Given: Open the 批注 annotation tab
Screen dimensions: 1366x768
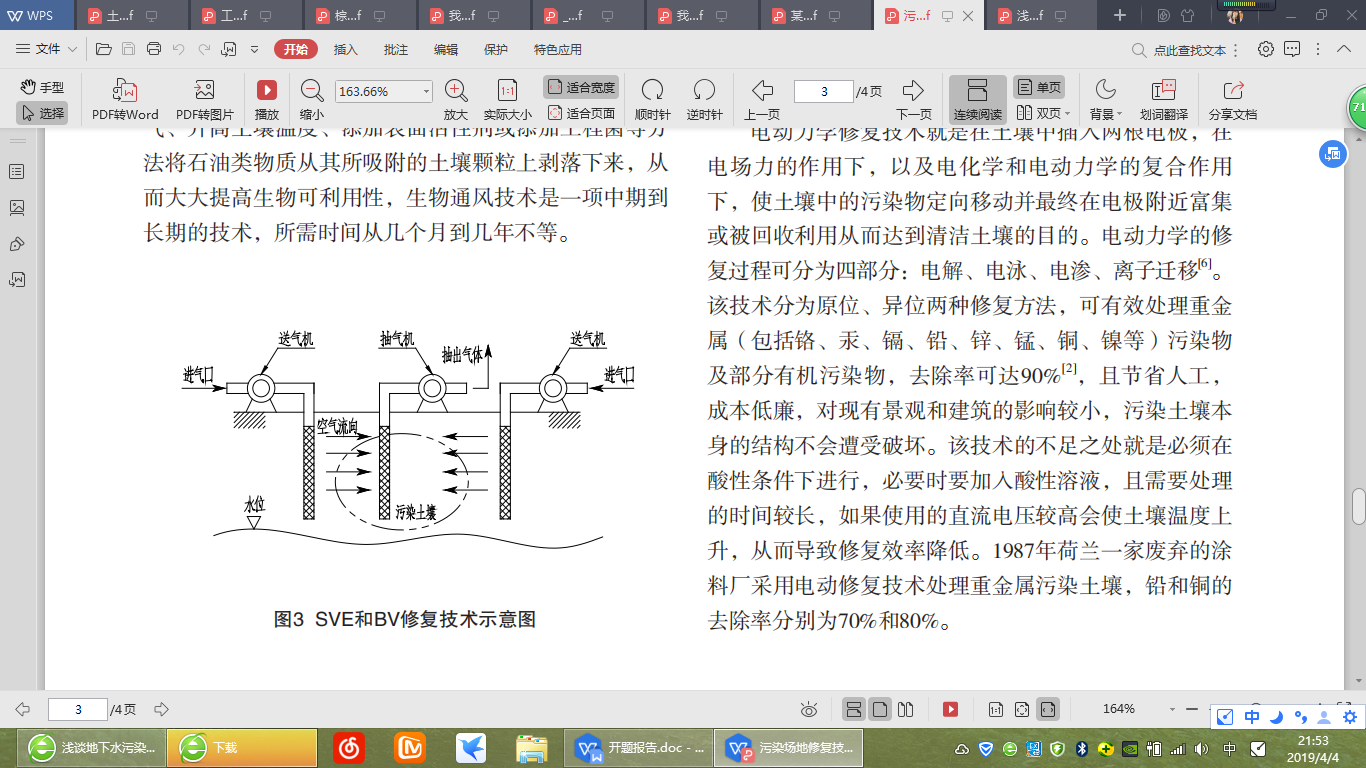Looking at the screenshot, I should click(x=396, y=49).
